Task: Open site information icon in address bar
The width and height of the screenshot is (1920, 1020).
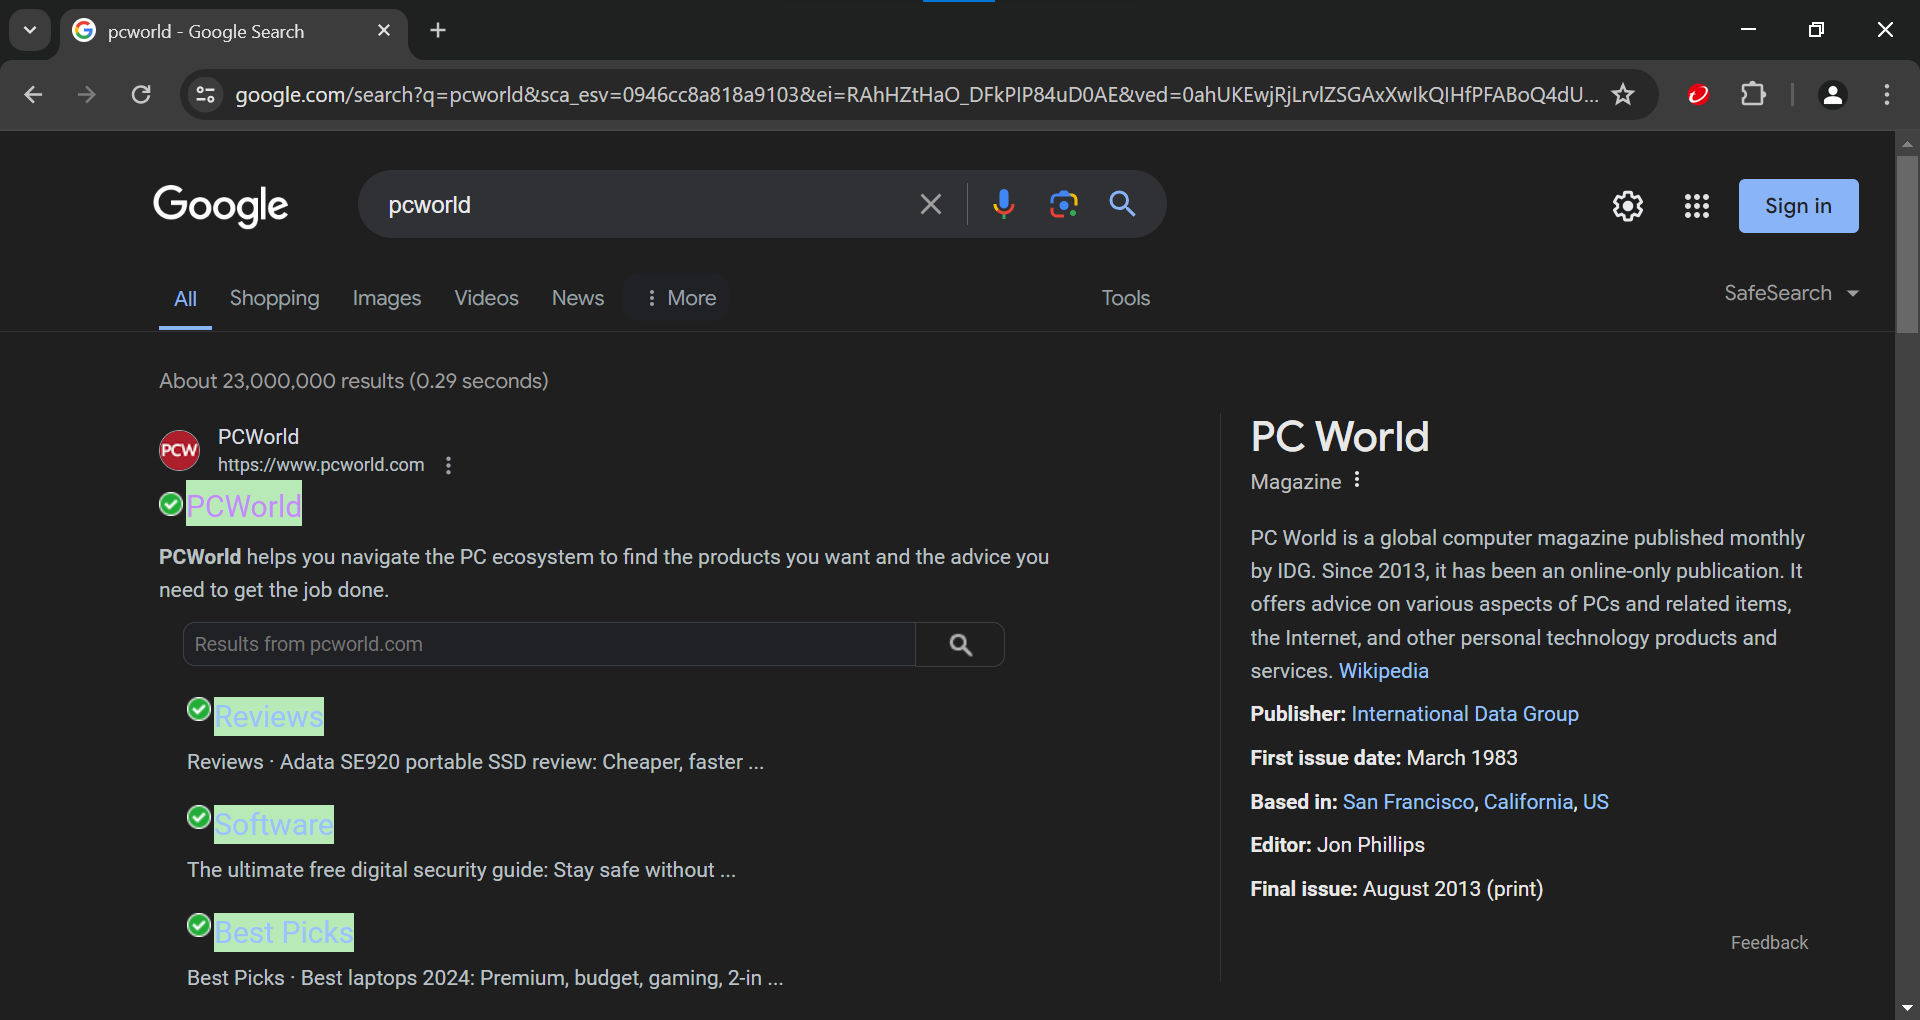Action: pos(205,95)
